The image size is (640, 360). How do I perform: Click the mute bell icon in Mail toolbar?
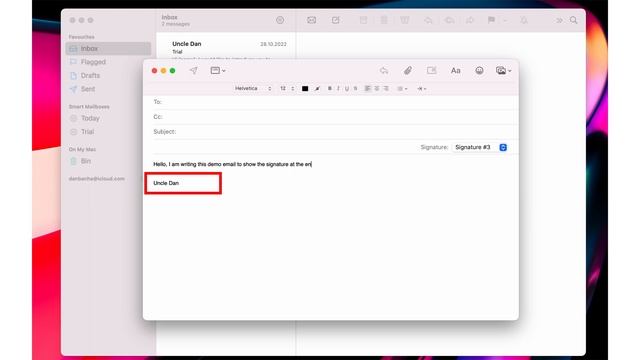524,20
